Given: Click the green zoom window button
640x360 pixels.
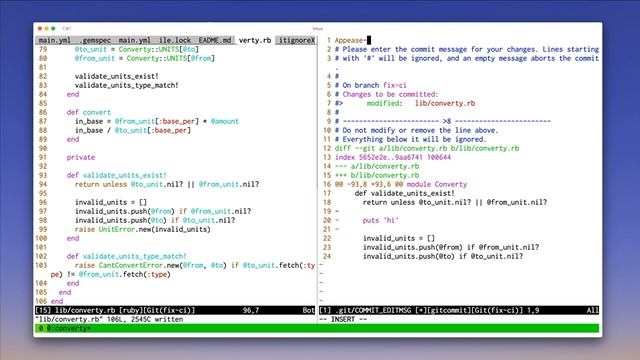Looking at the screenshot, I should (x=53, y=29).
